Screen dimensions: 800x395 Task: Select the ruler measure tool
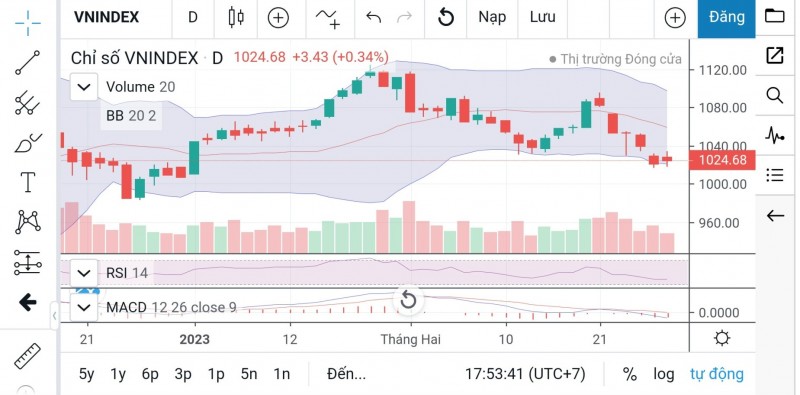28,356
